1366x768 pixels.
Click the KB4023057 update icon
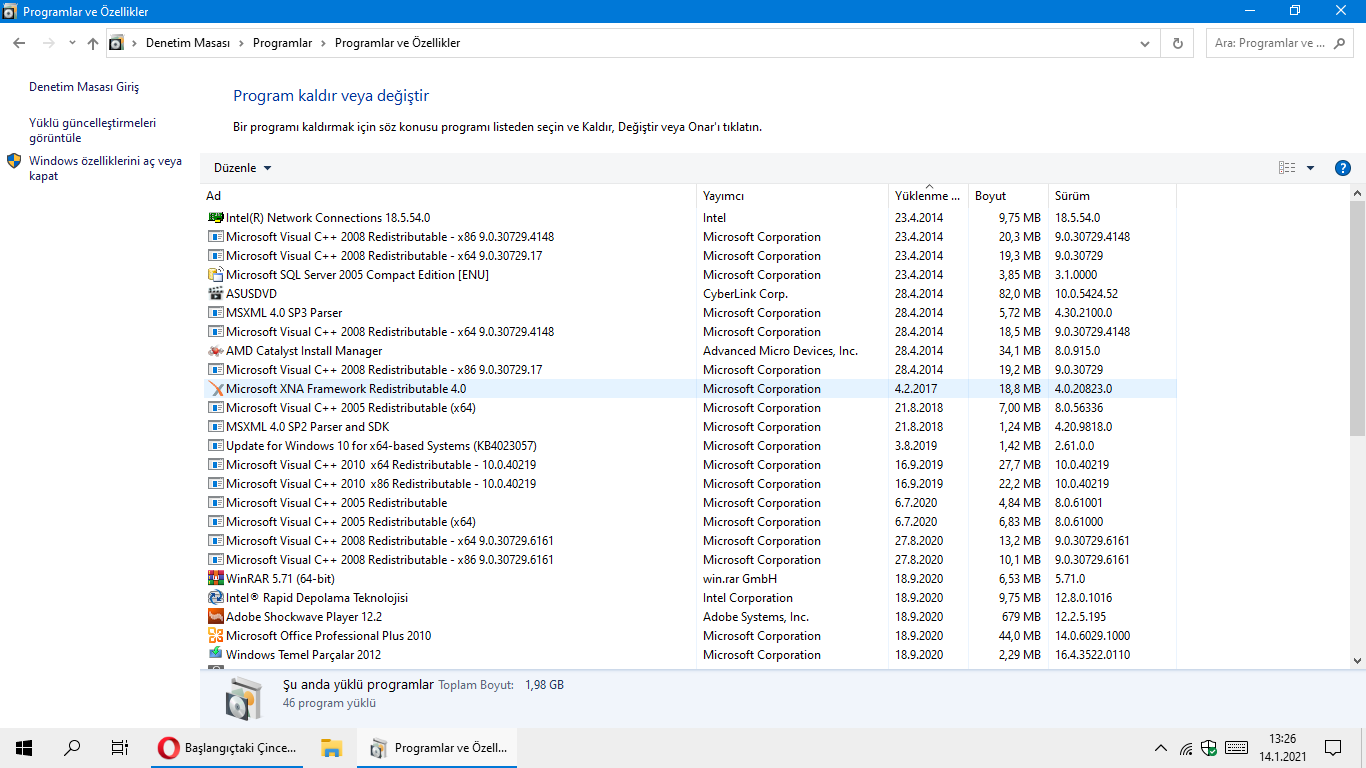(215, 445)
